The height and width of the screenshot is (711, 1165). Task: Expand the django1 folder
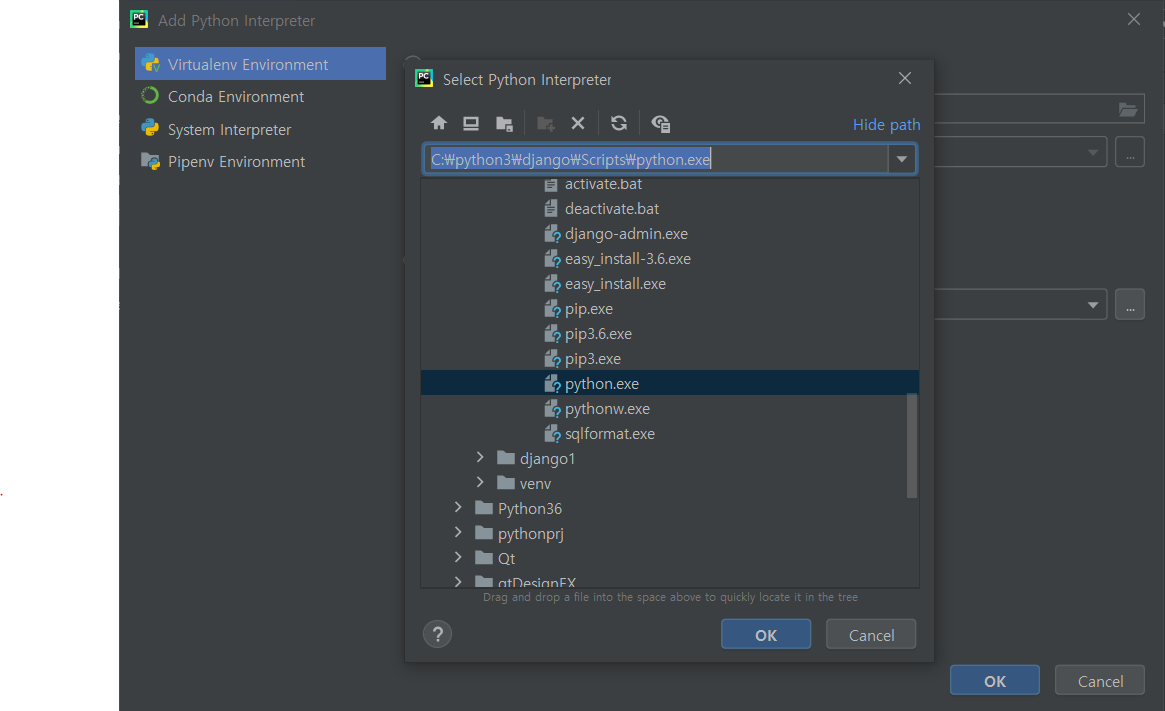pos(480,458)
